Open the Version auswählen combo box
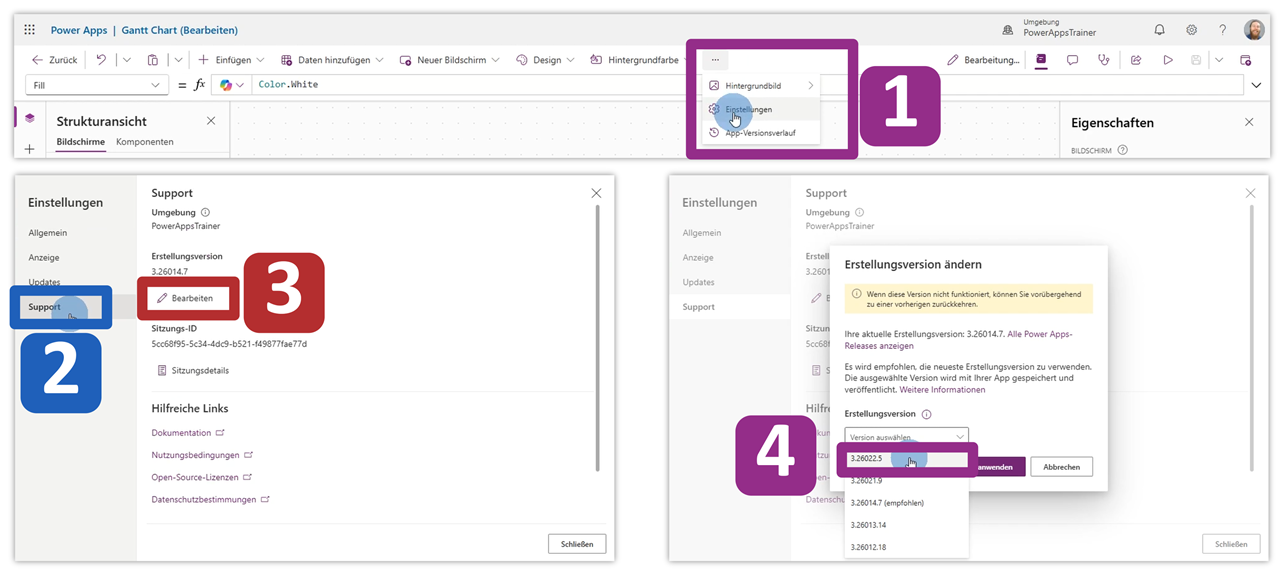The image size is (1280, 573). pos(907,436)
